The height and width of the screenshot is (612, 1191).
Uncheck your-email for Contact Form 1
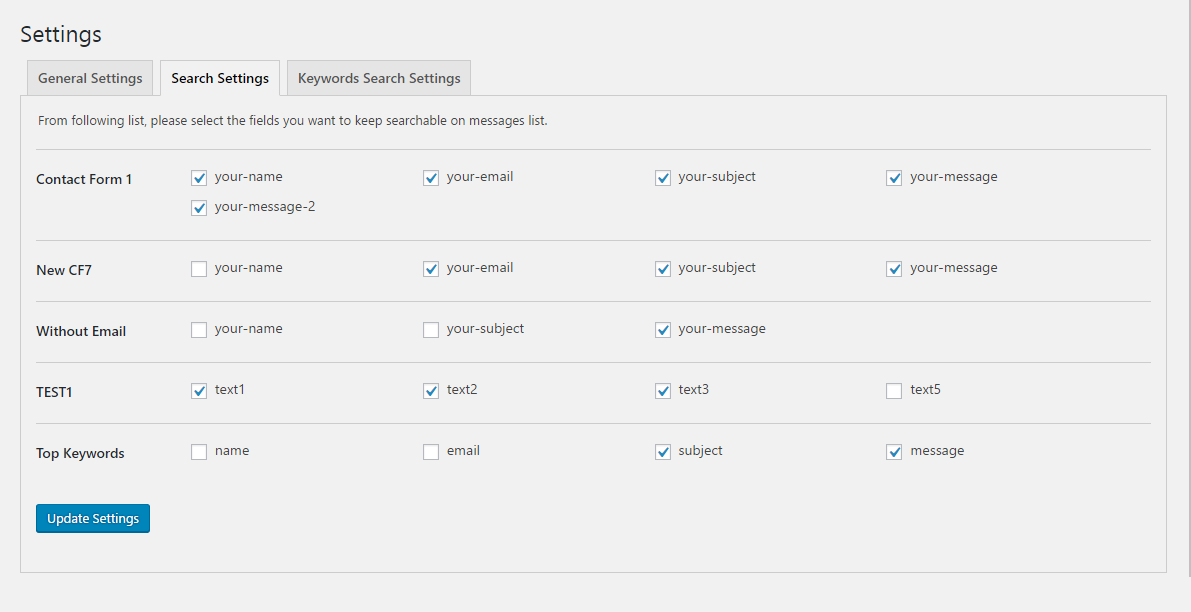point(431,178)
